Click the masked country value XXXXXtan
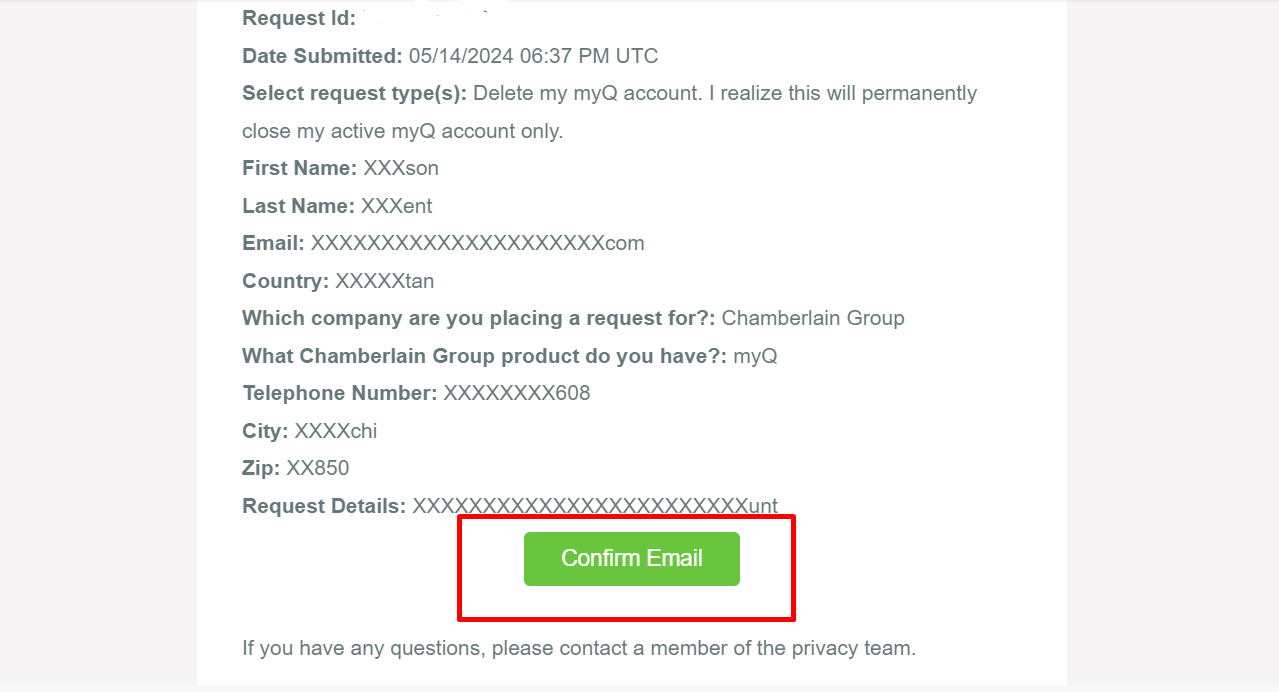Screen dimensions: 1279x692 [385, 281]
